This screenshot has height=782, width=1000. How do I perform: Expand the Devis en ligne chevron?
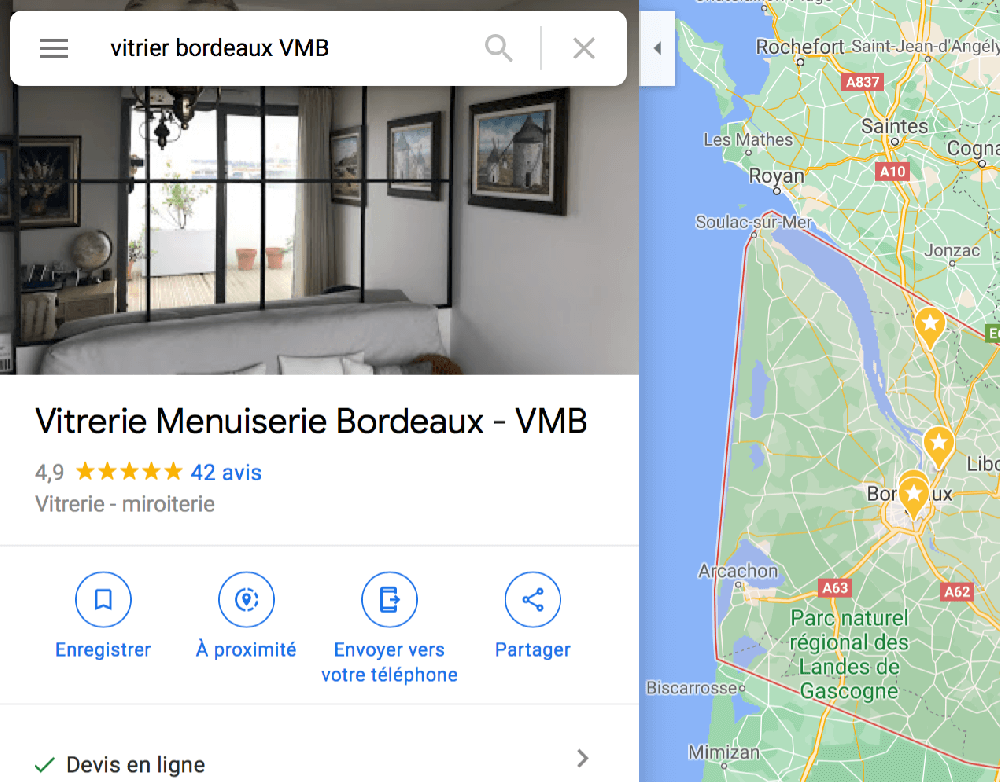point(582,758)
